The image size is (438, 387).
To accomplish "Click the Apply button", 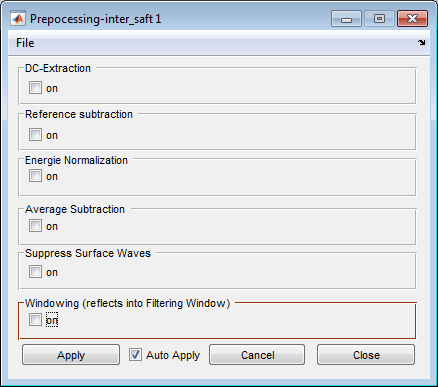I will coord(71,355).
